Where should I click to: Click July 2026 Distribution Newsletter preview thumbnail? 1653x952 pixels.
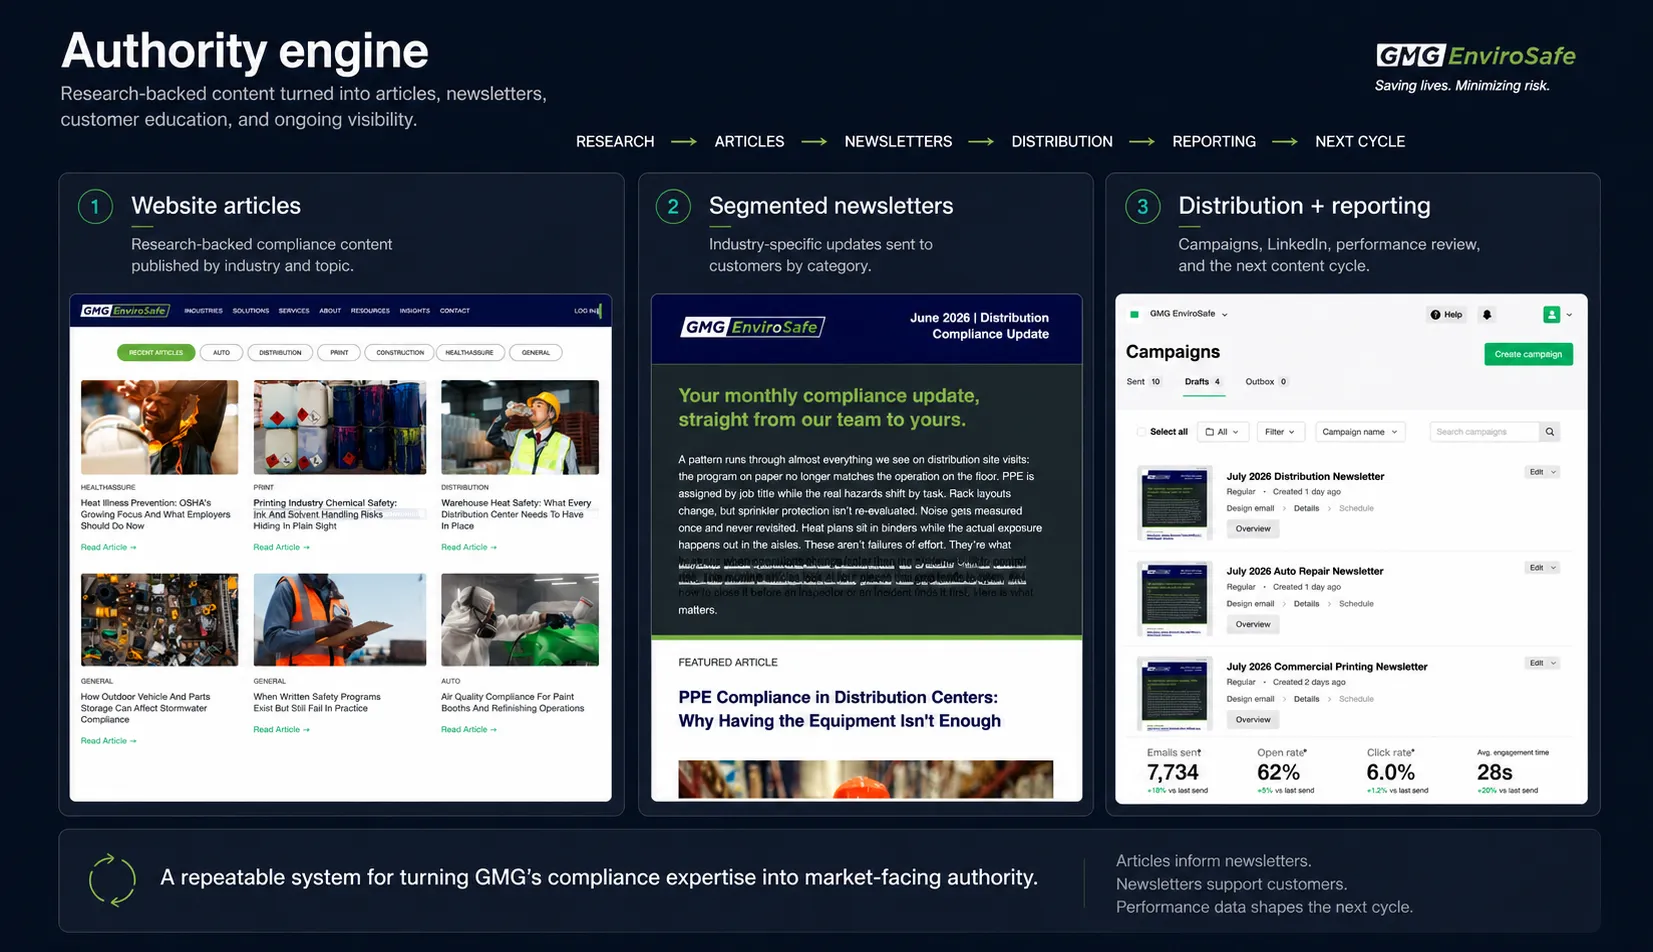click(1175, 503)
